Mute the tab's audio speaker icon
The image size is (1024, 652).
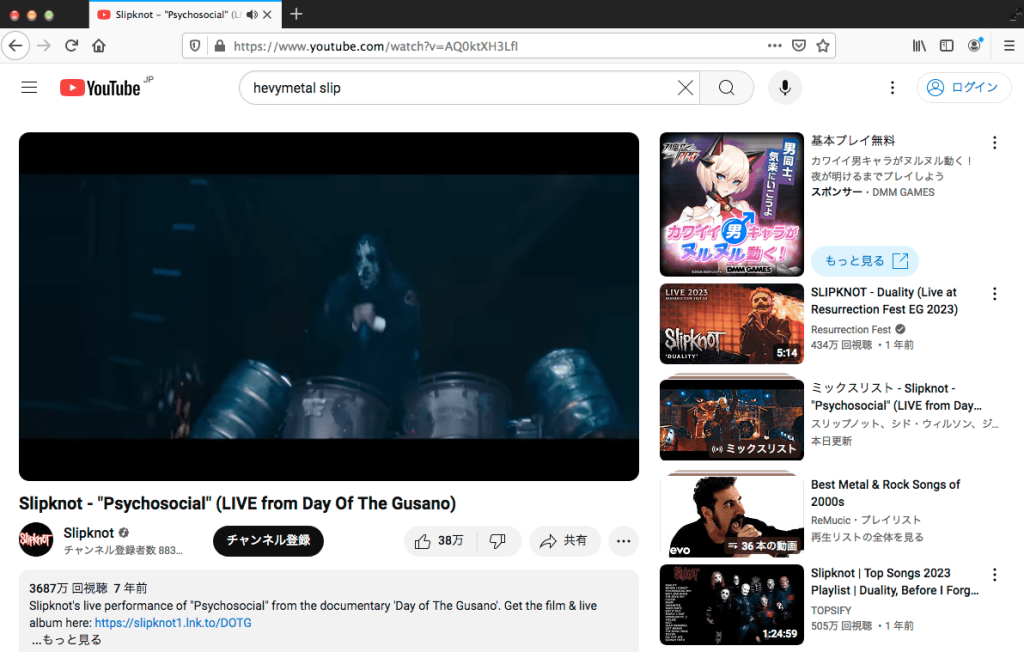point(252,14)
